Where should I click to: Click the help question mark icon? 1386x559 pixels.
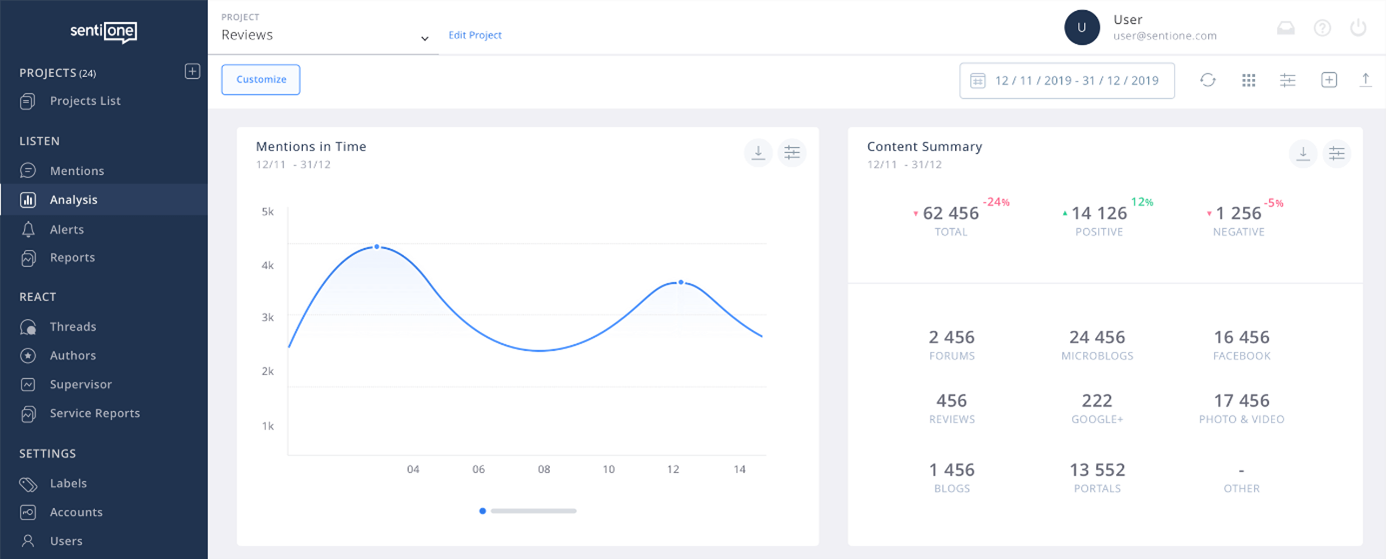(x=1322, y=28)
